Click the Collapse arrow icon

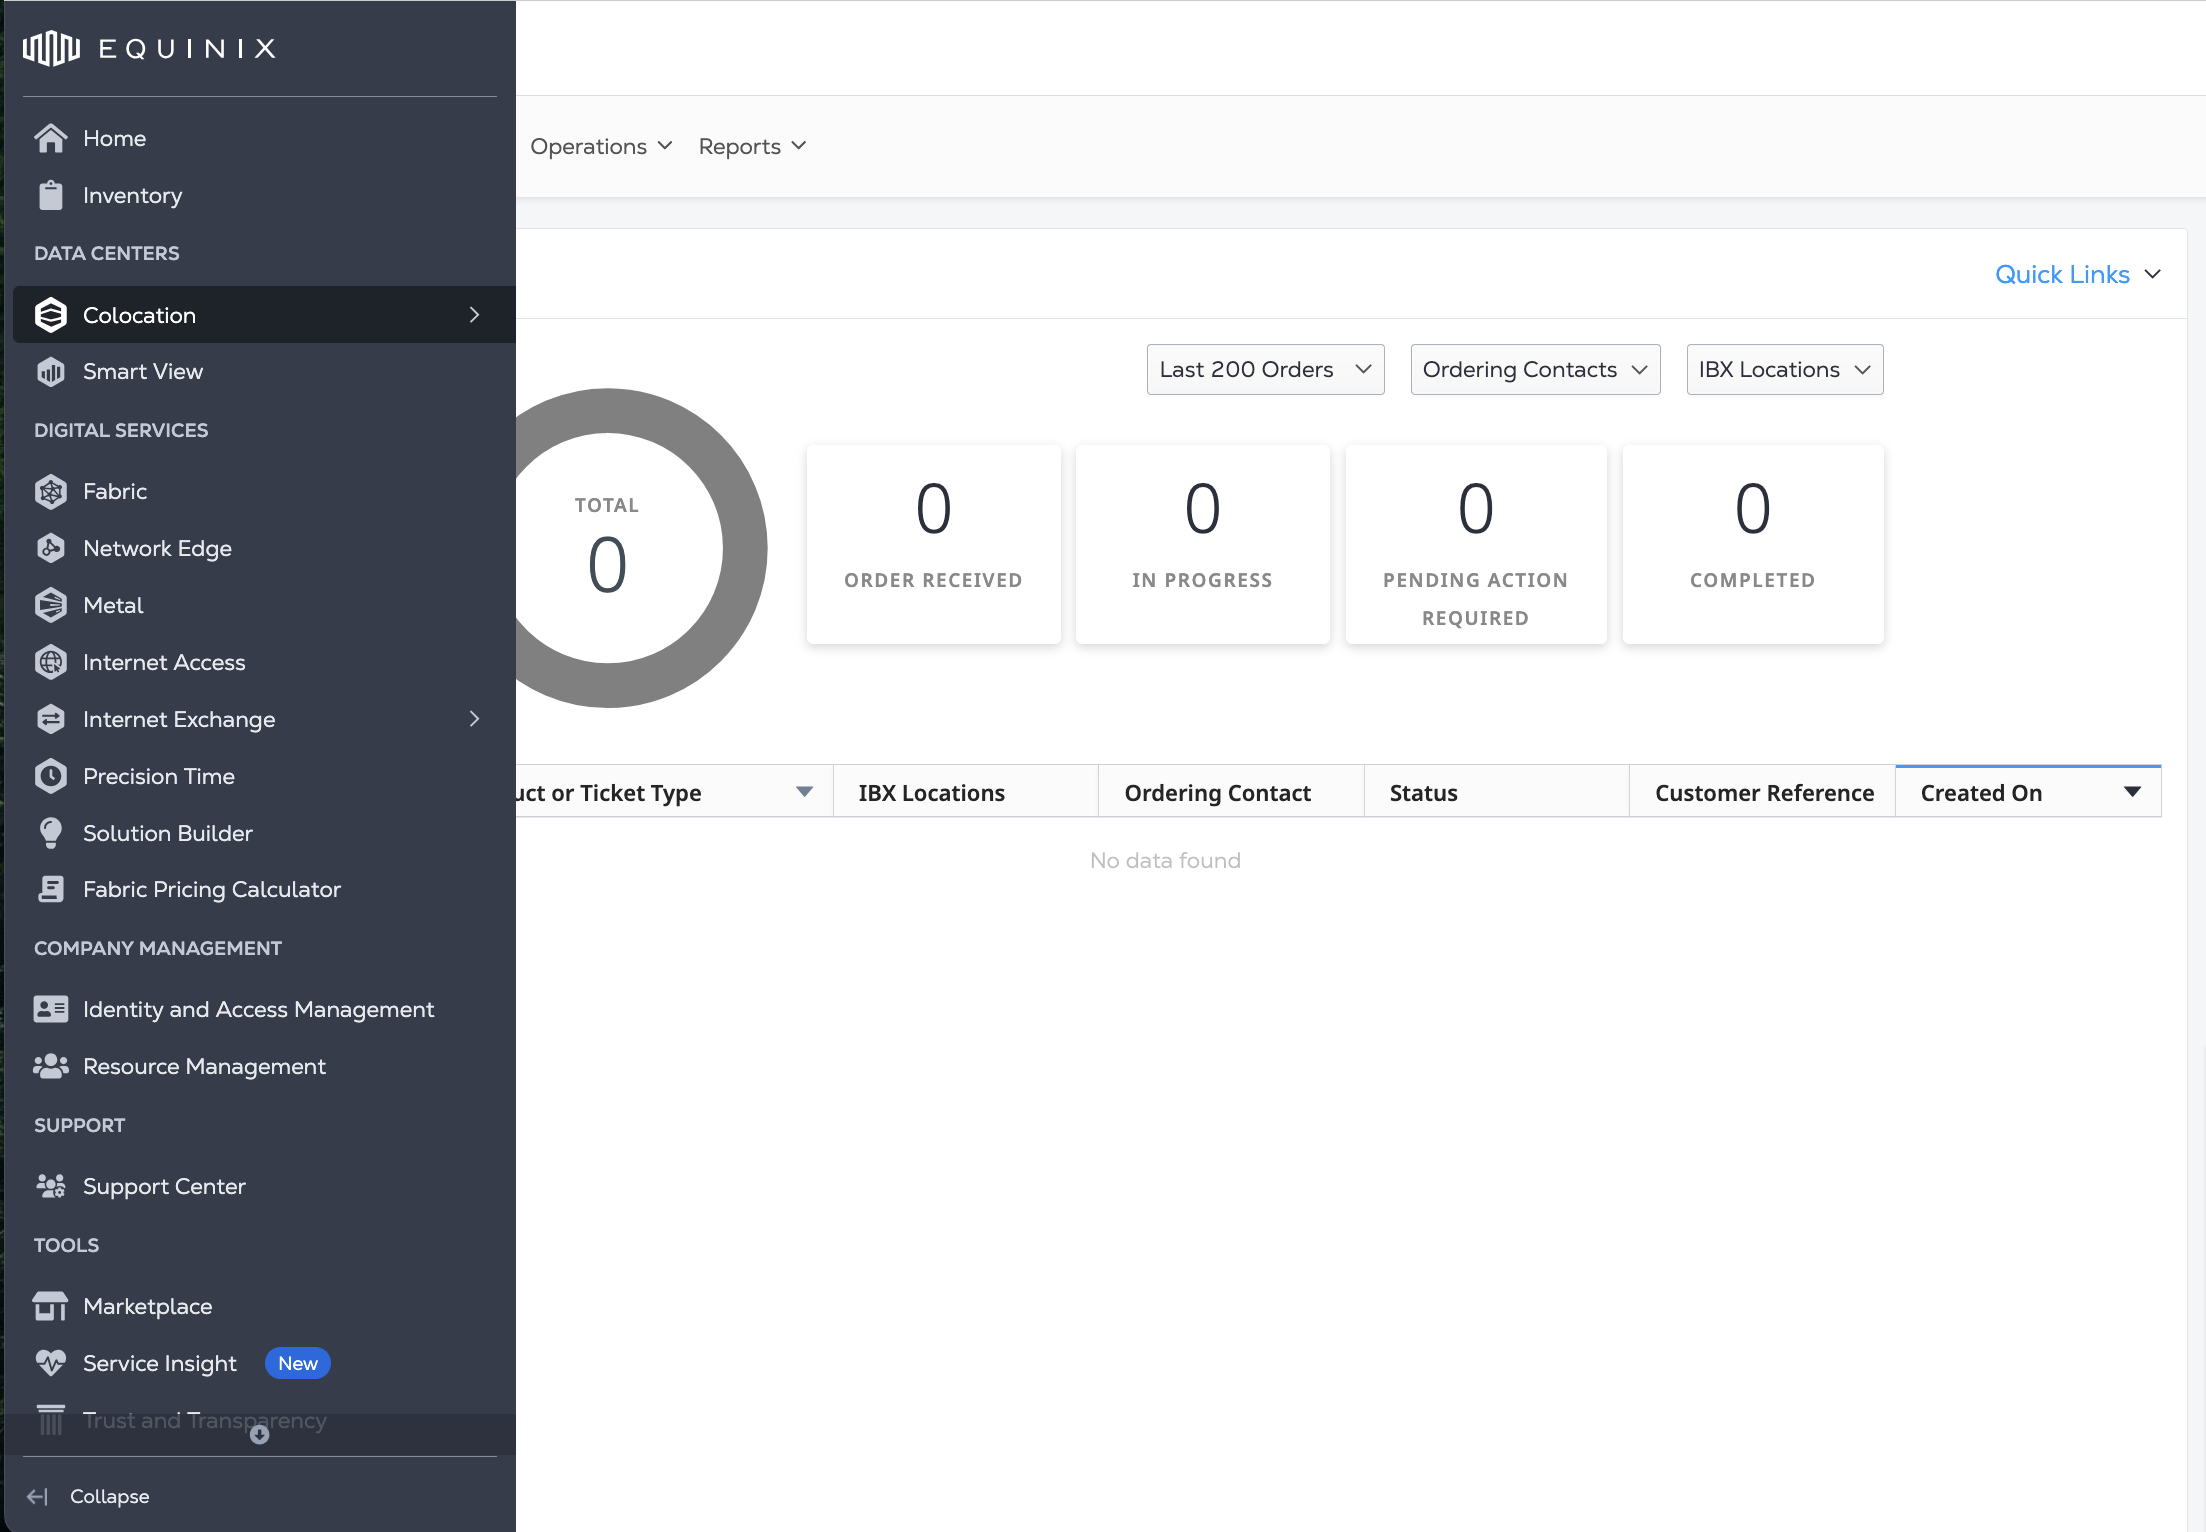click(x=37, y=1496)
